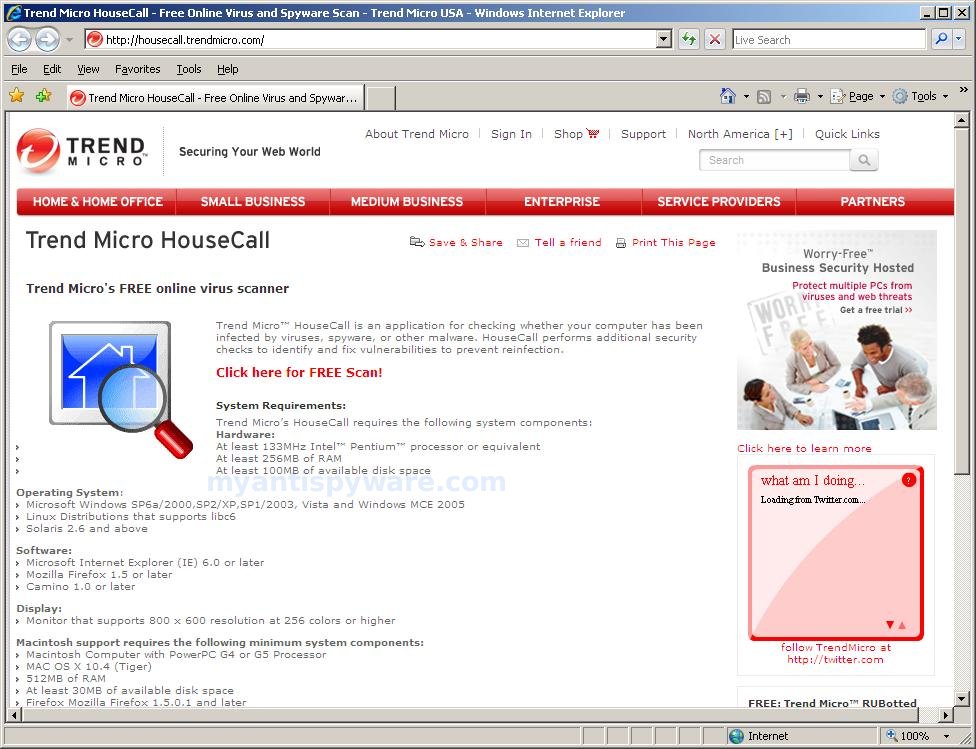Open the Tools menu in menu bar

pos(189,69)
